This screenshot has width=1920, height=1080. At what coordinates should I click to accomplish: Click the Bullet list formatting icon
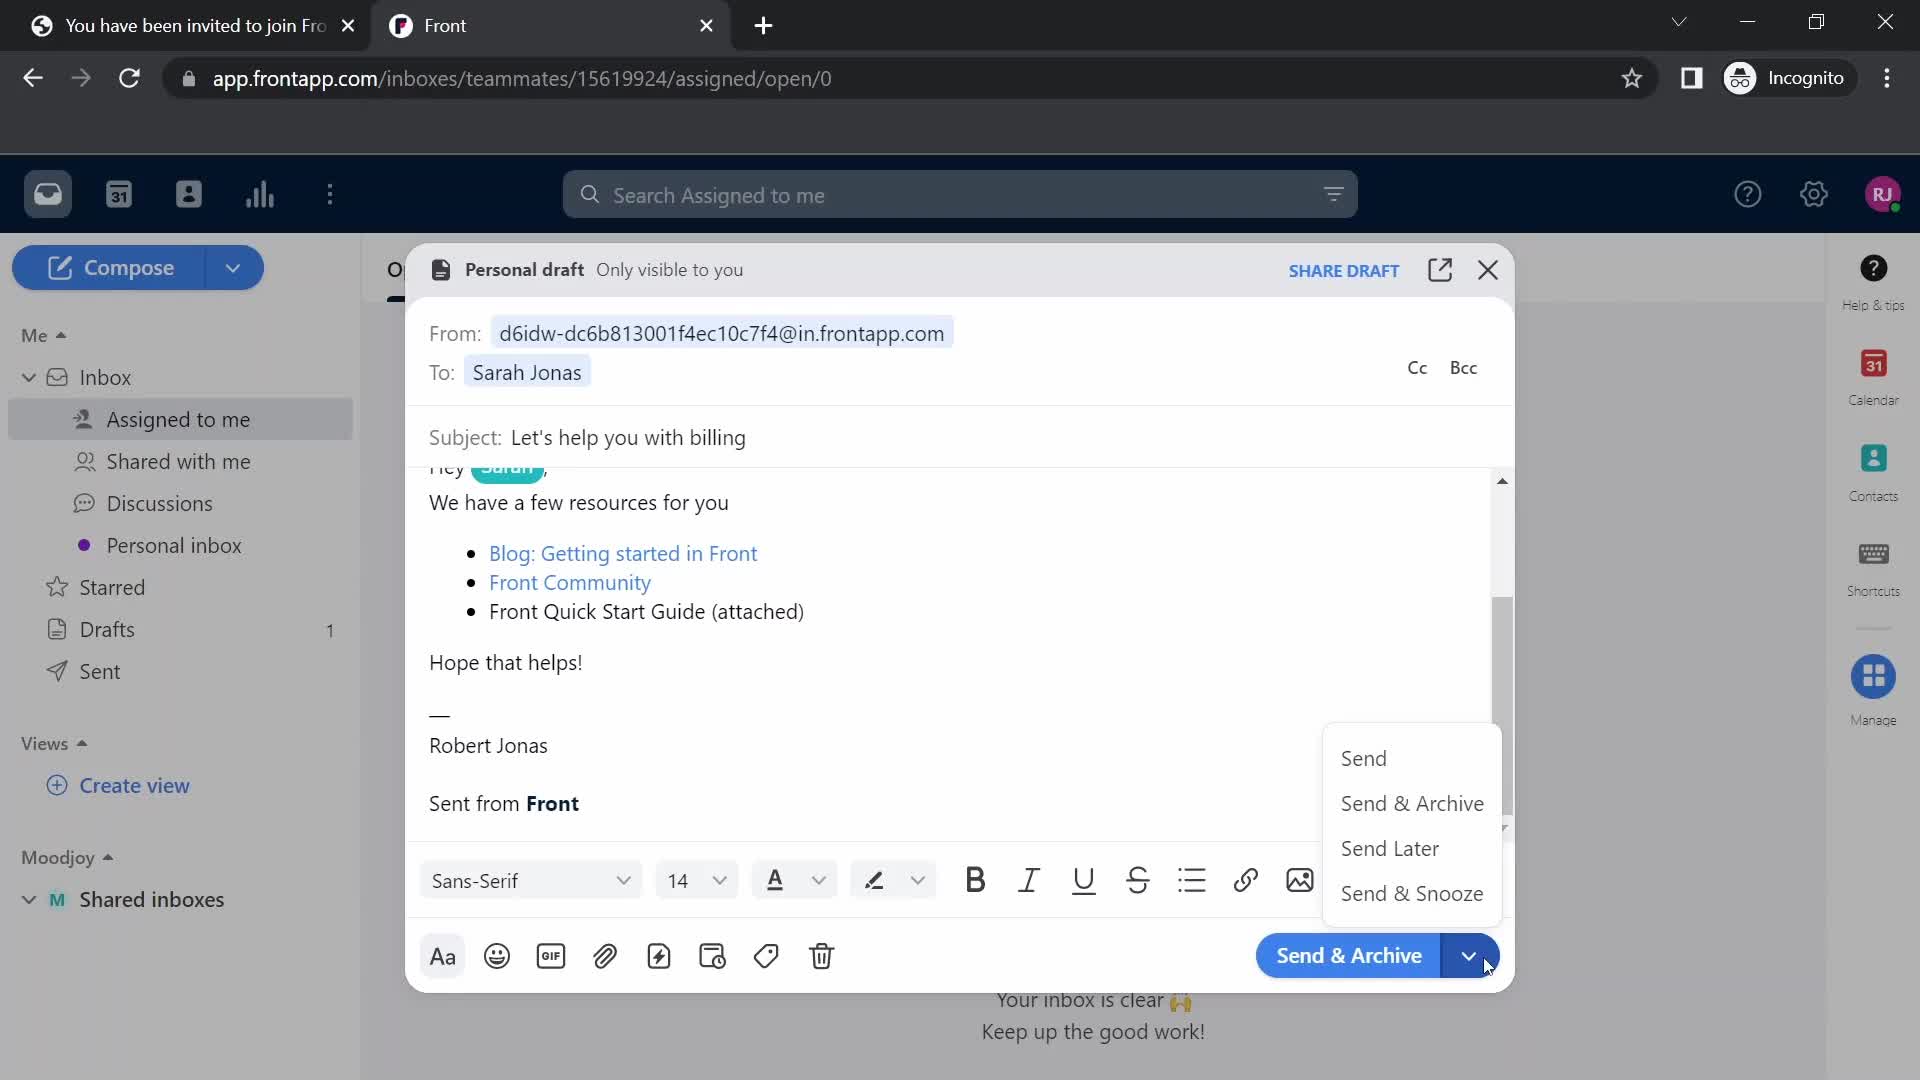click(x=1193, y=880)
